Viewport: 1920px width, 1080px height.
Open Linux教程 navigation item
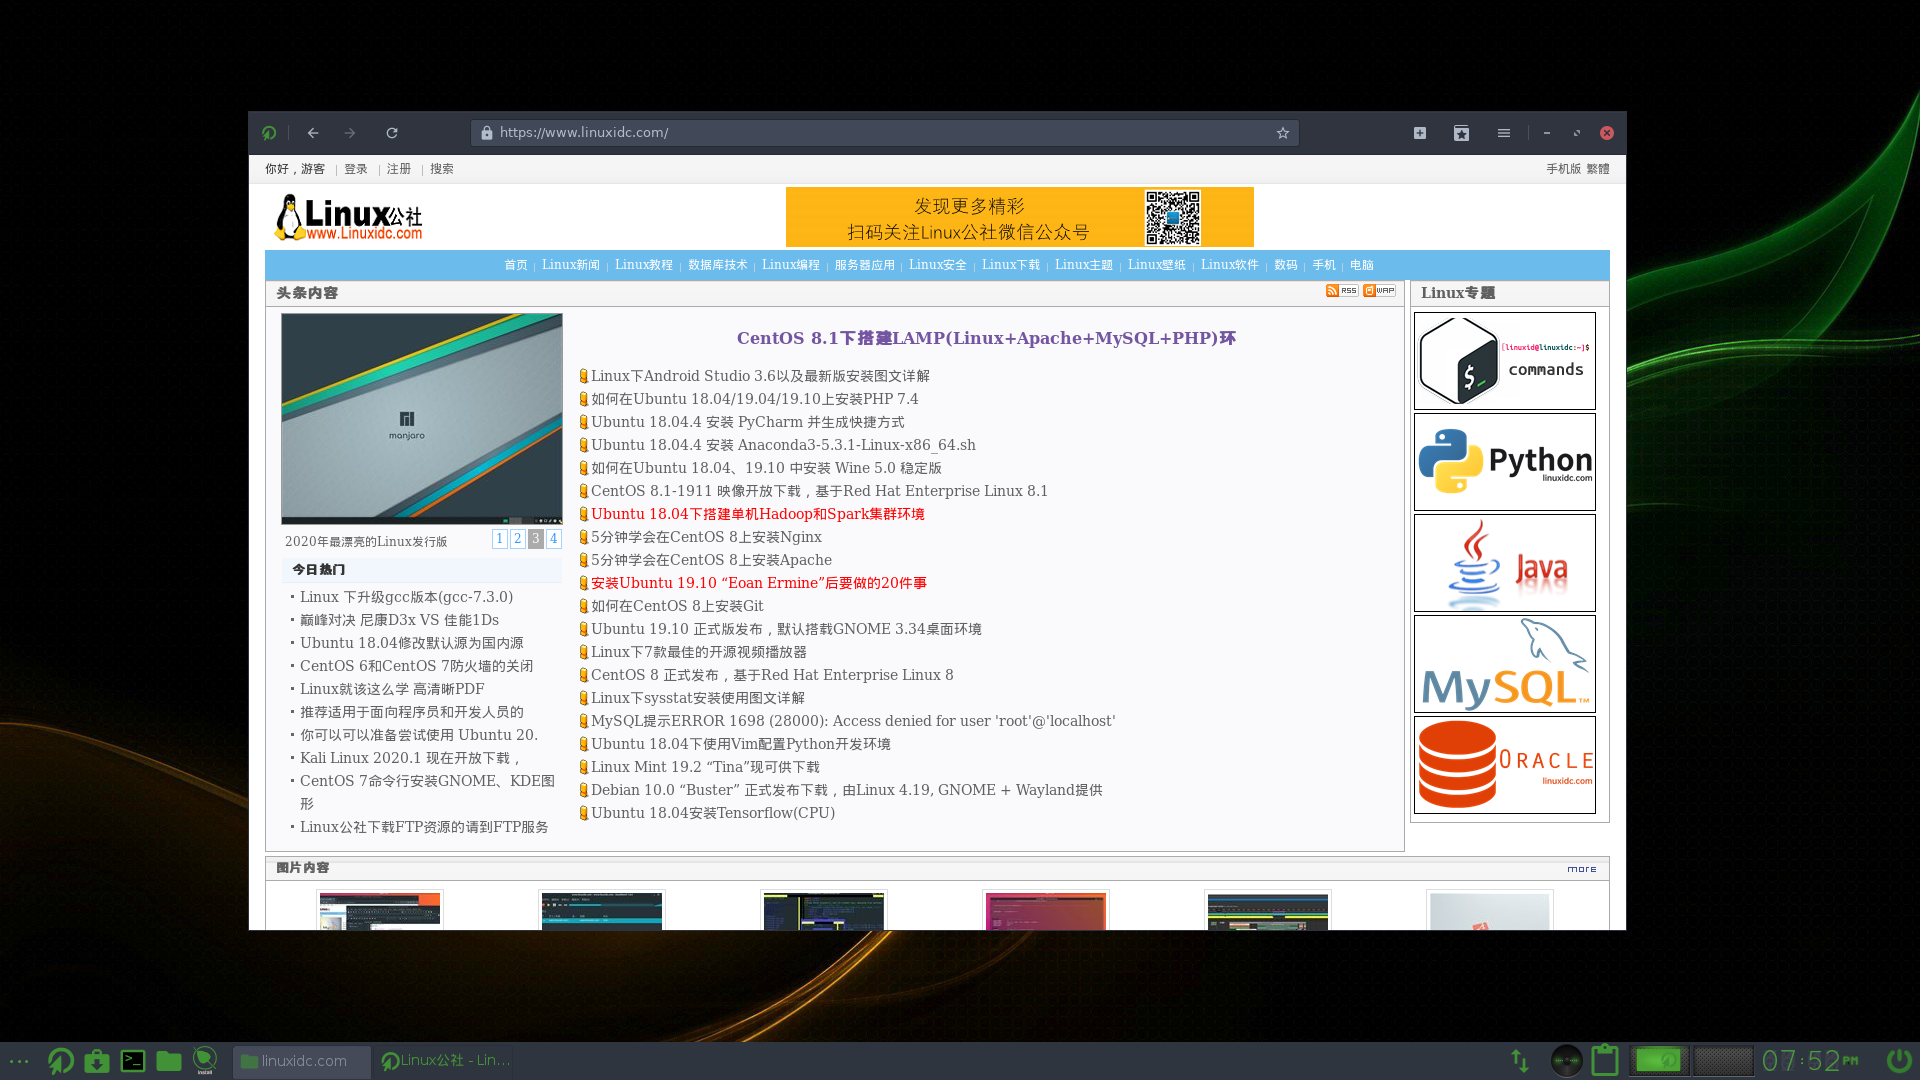click(x=644, y=265)
